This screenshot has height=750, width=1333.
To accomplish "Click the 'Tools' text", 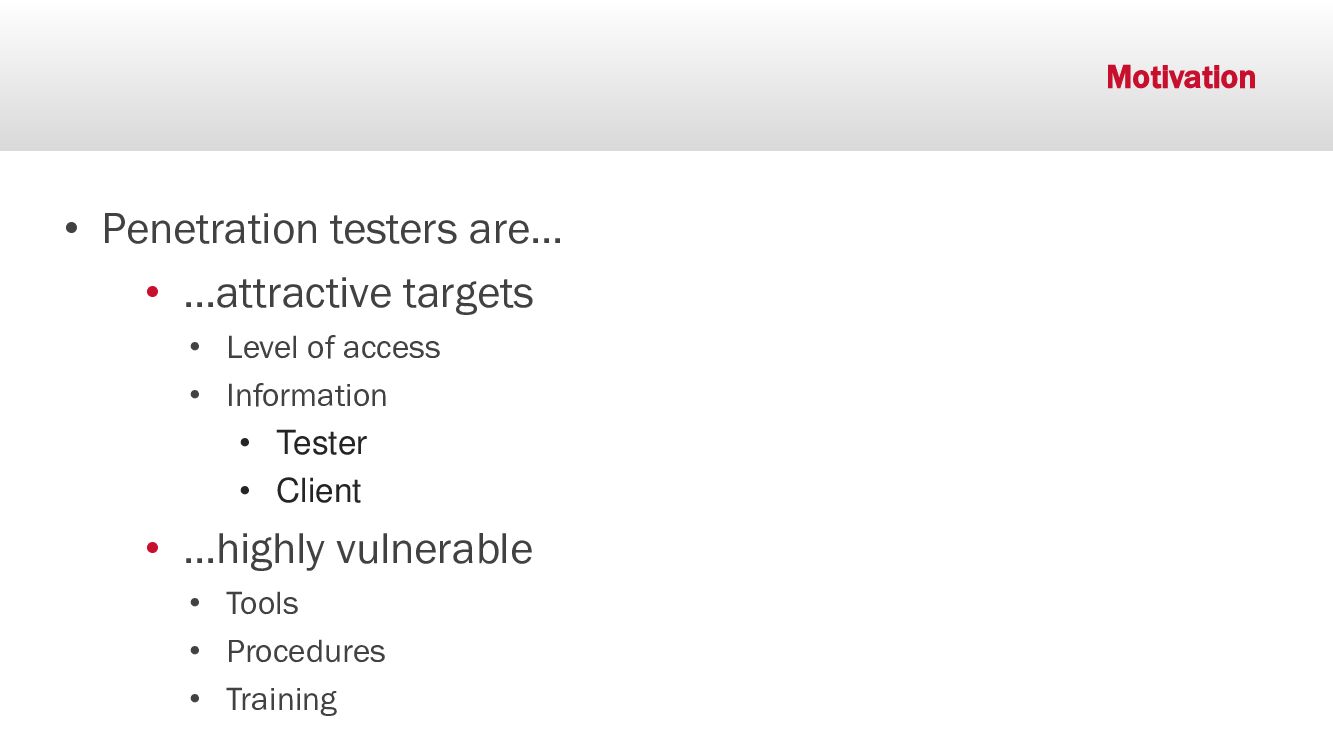I will 262,603.
